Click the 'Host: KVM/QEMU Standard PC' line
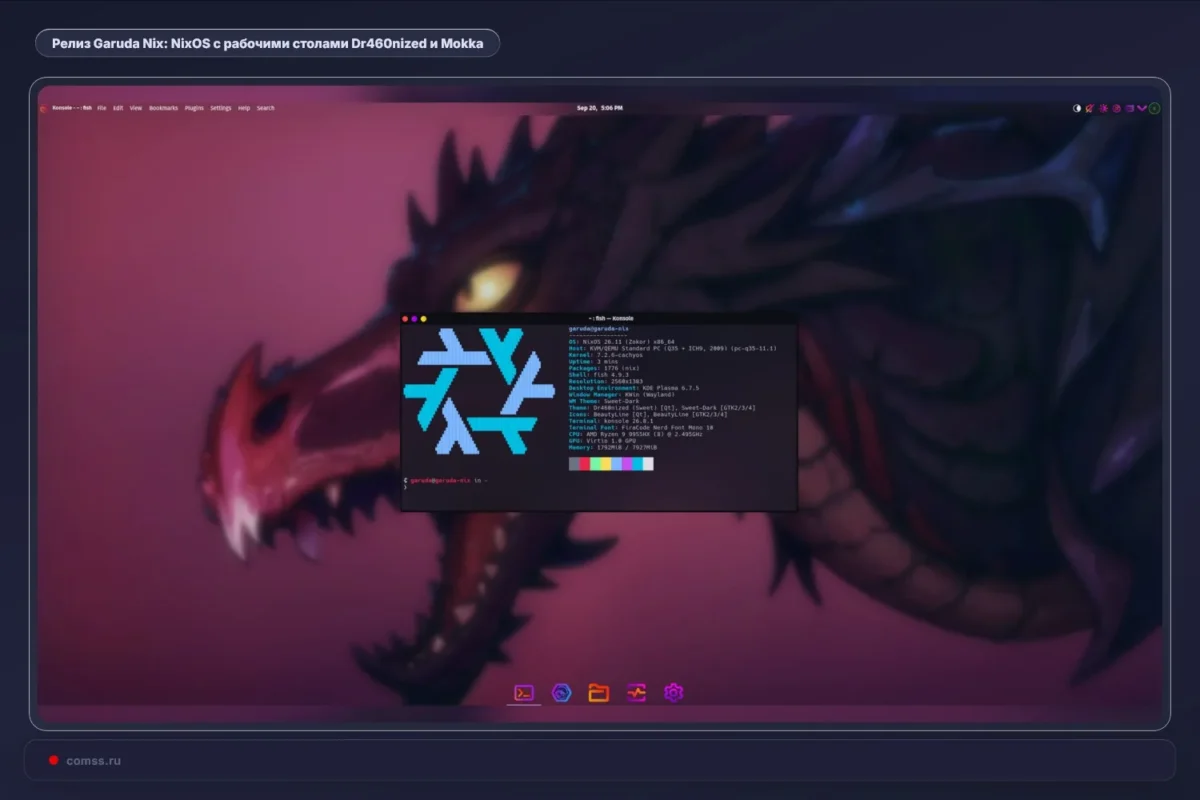Screen dimensions: 1200x800 click(673, 348)
